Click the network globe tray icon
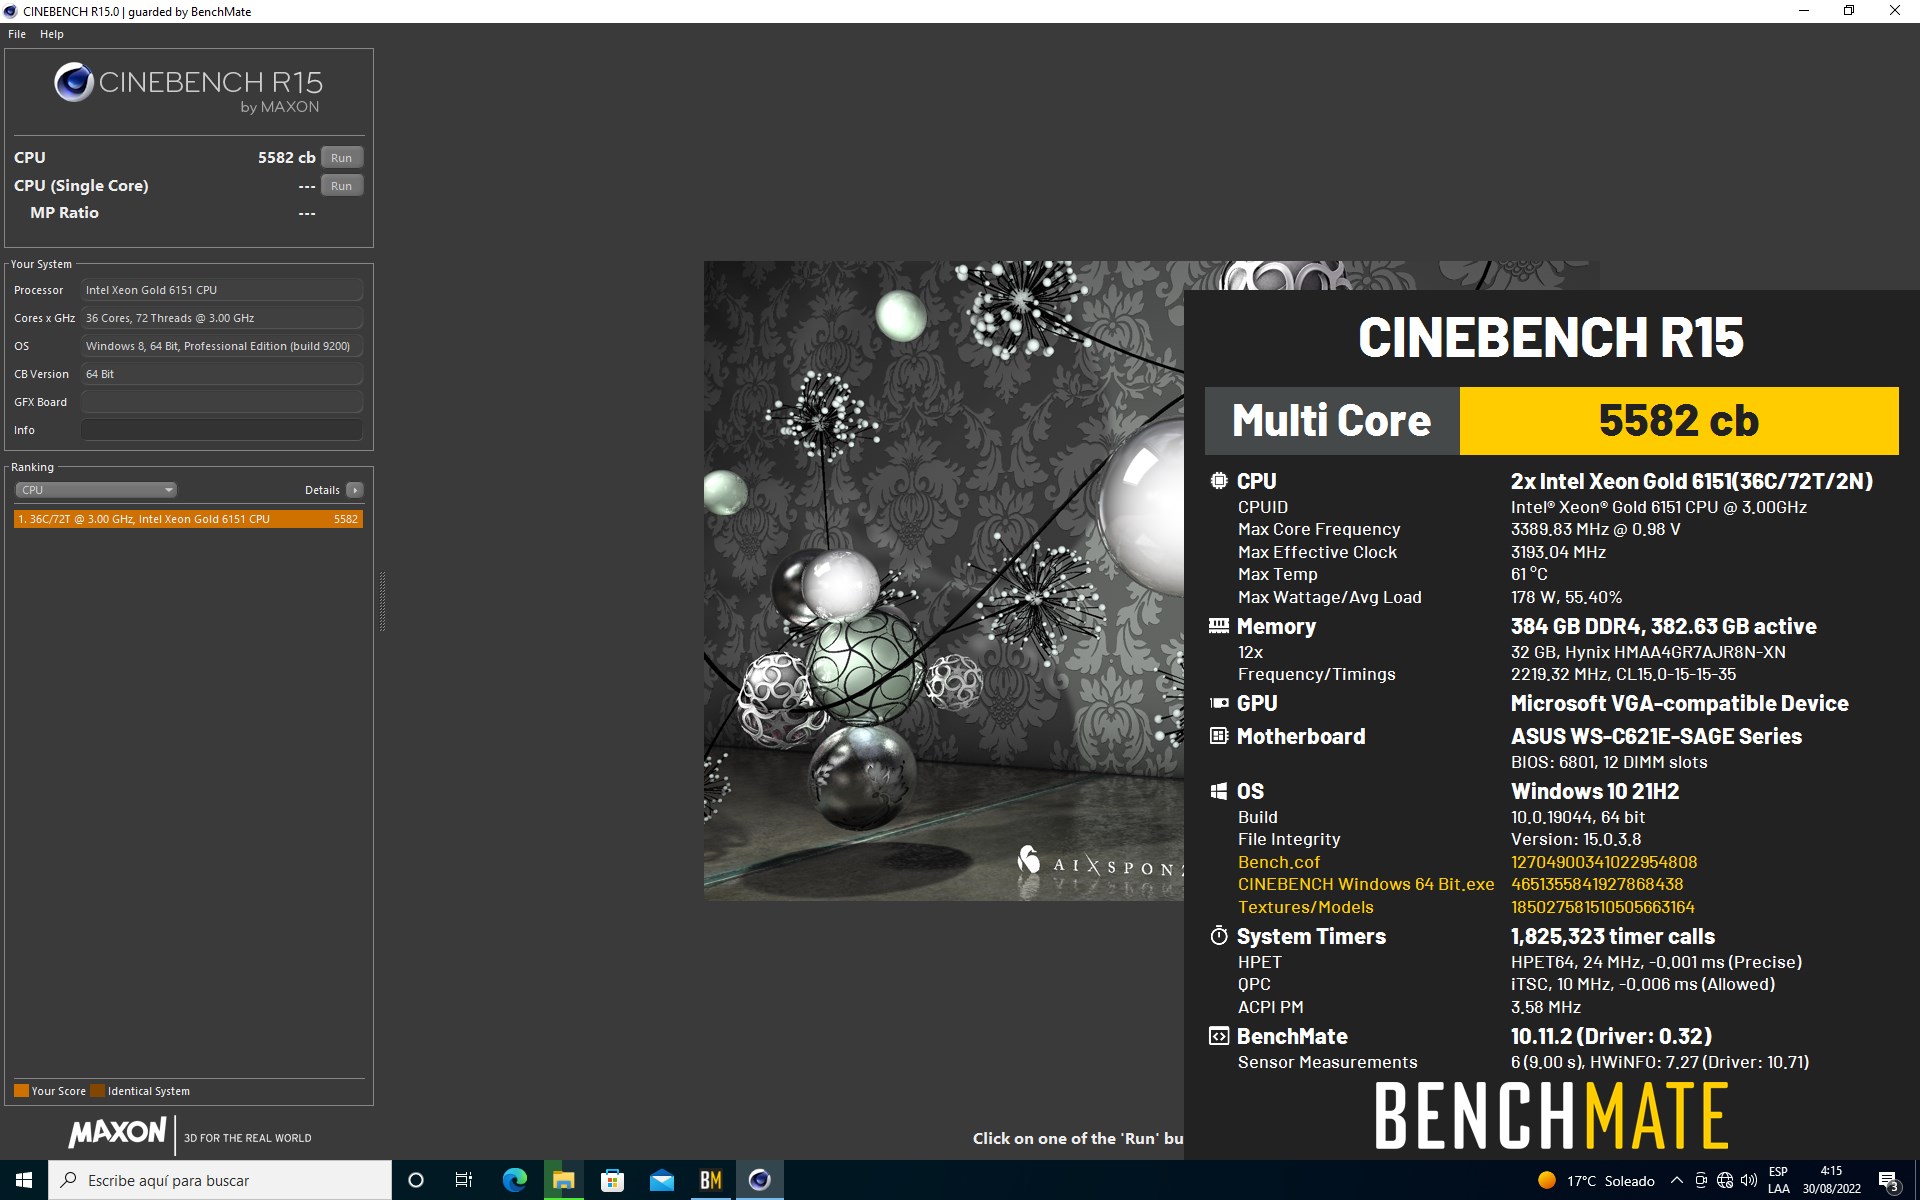 1725,1180
